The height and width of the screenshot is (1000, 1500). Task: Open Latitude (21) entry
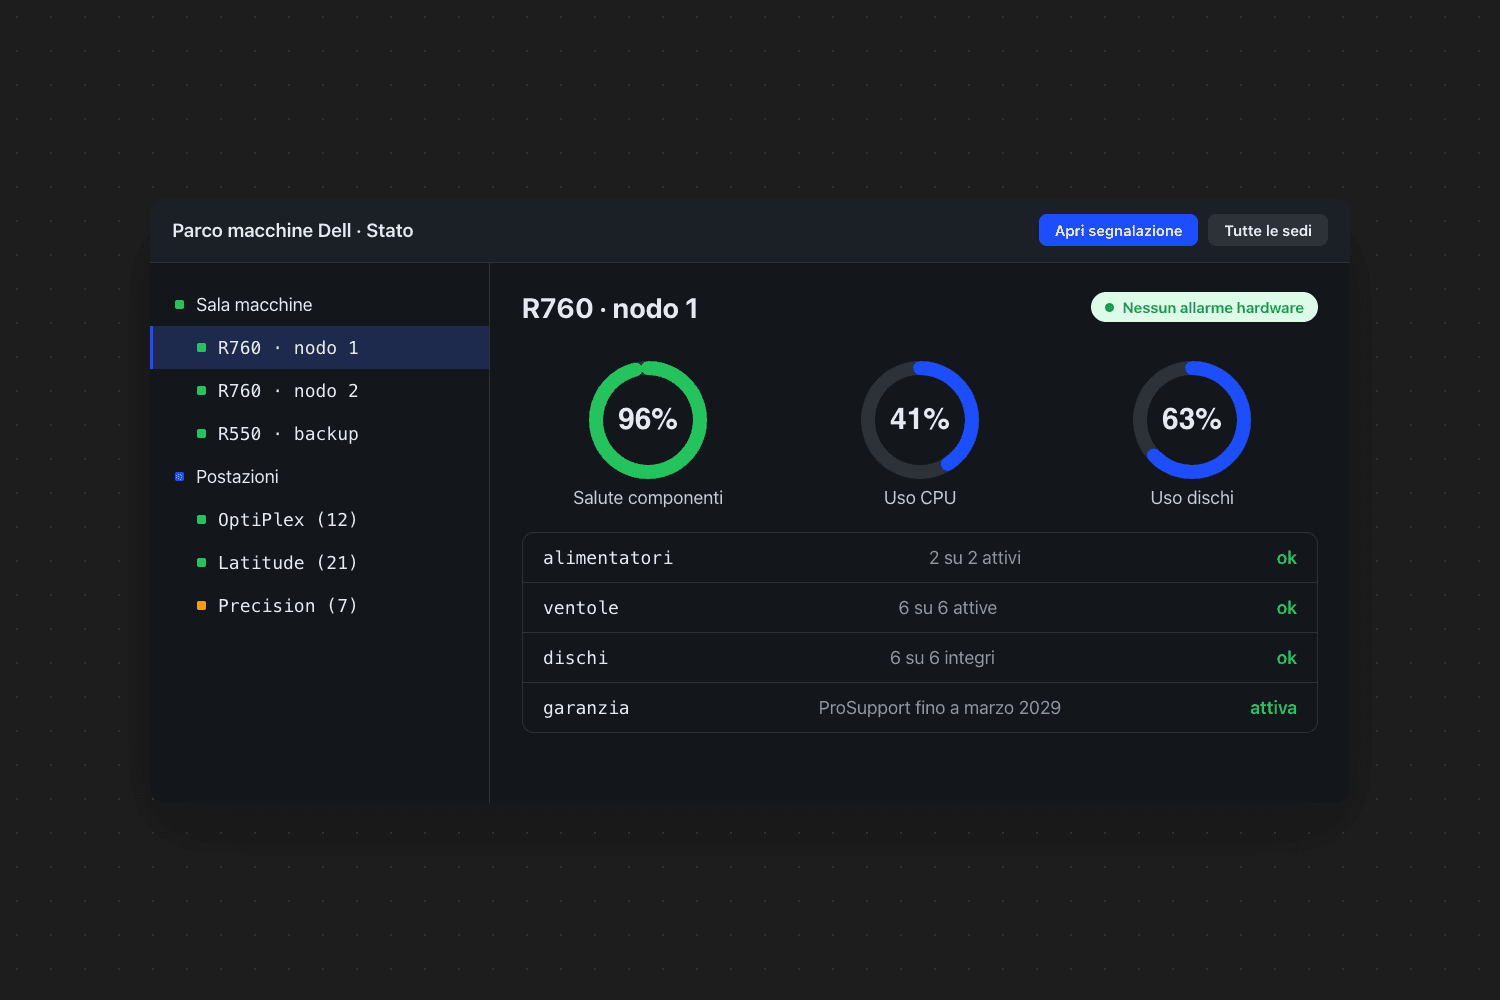[320, 563]
